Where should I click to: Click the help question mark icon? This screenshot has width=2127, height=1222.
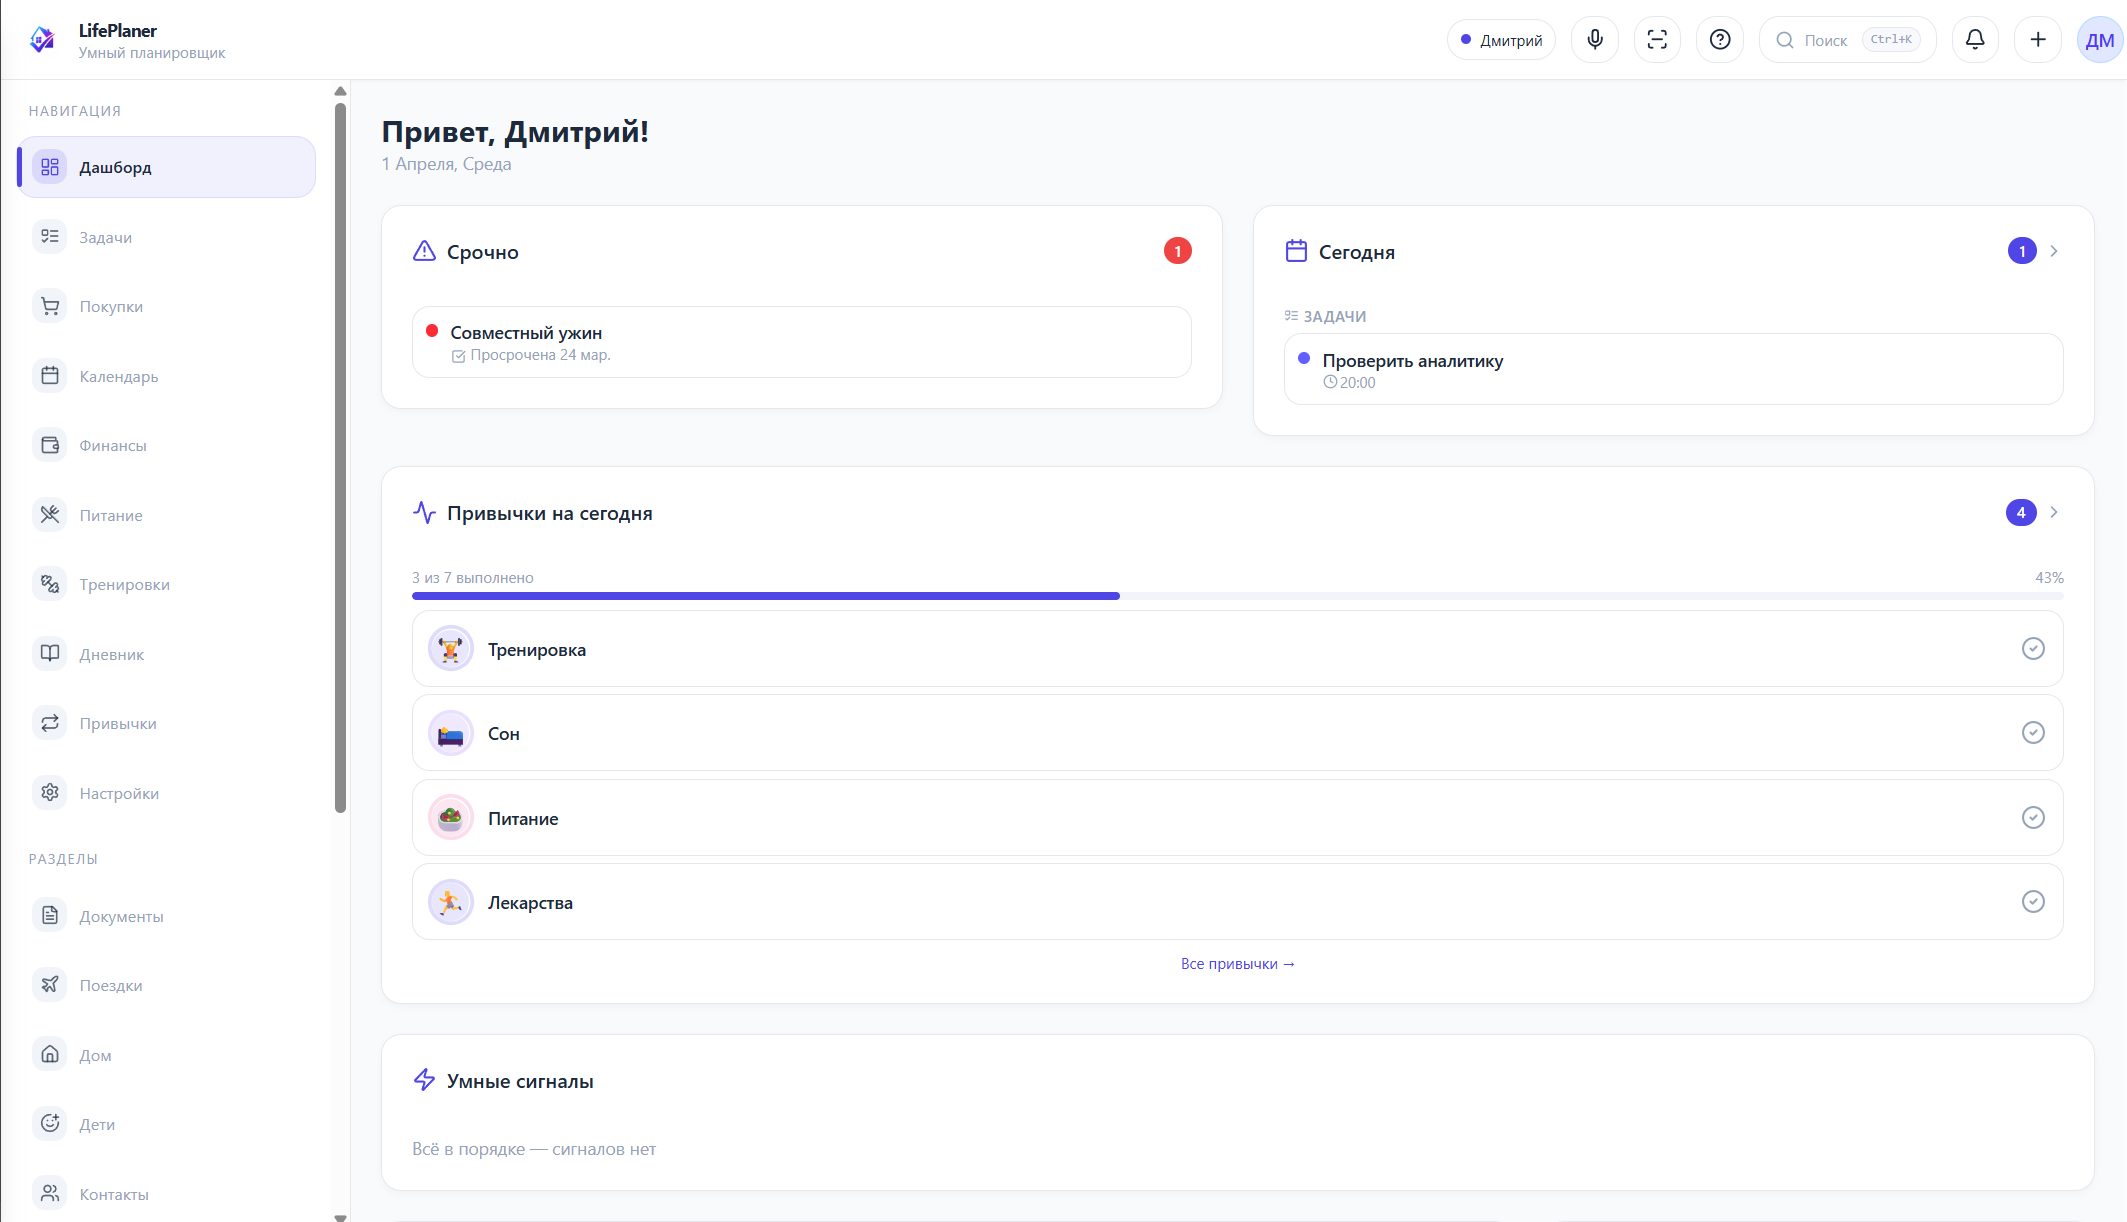click(x=1719, y=40)
